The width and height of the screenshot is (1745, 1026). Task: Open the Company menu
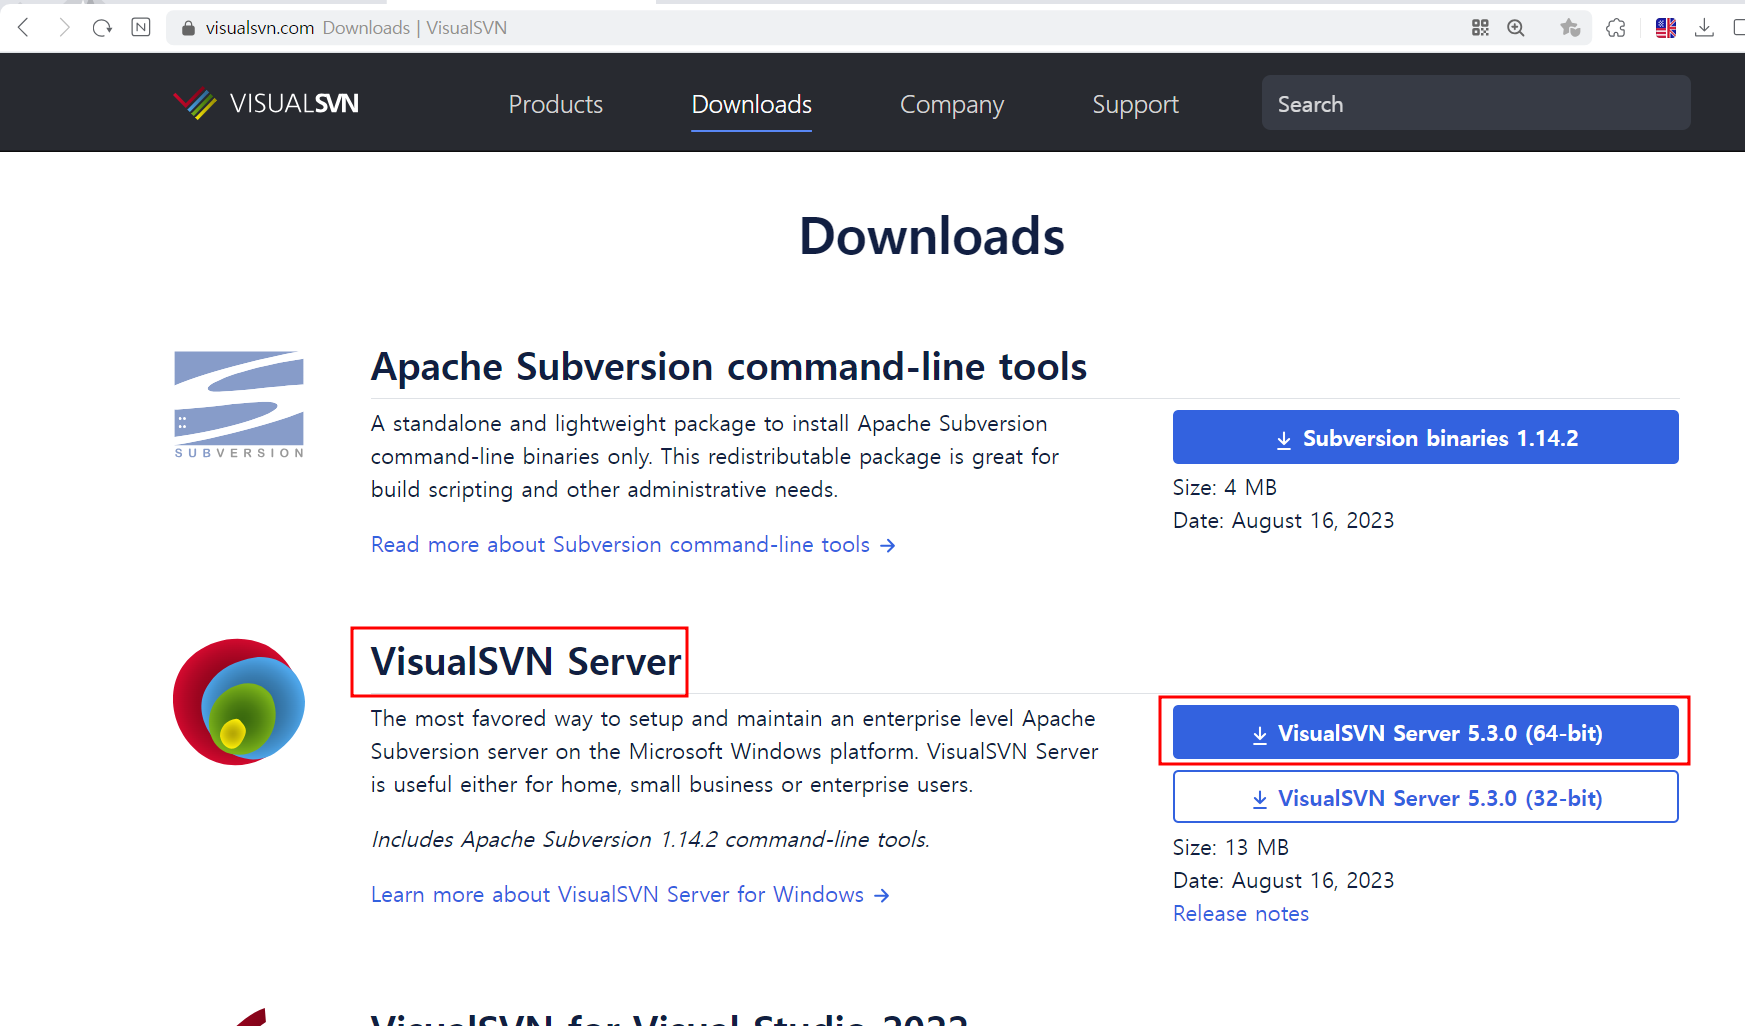952,104
